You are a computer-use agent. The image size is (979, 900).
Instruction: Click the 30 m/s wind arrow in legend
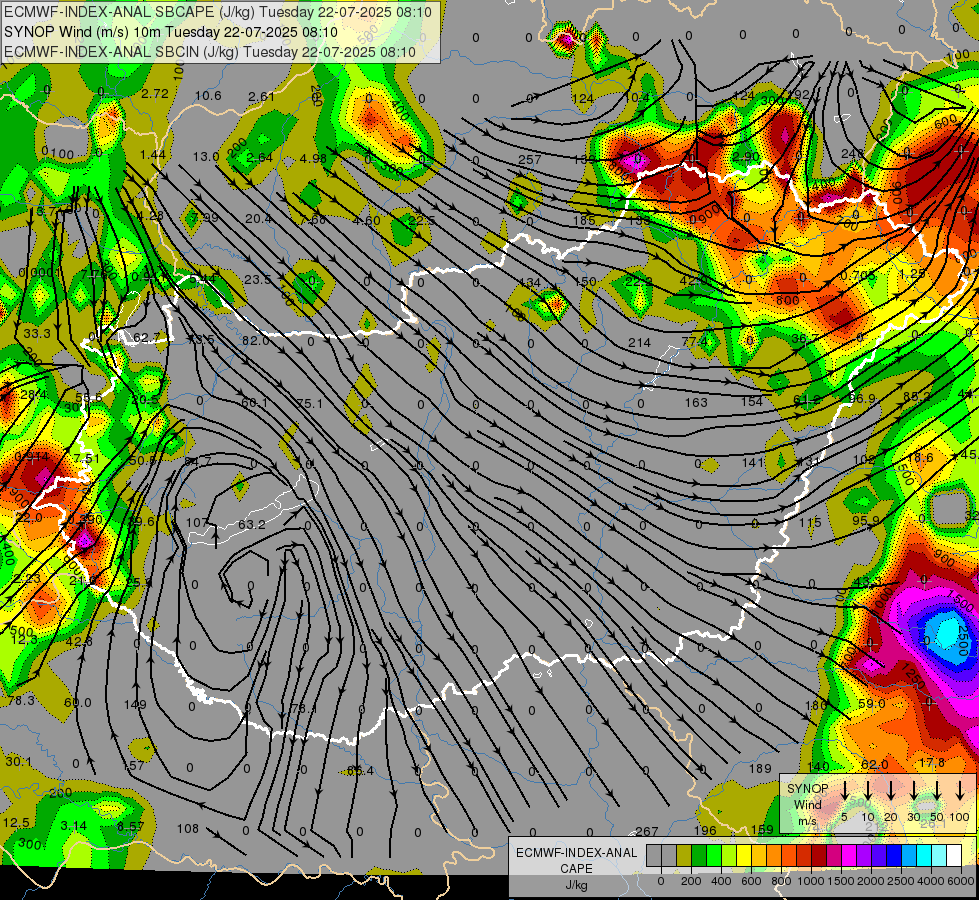pyautogui.click(x=913, y=789)
